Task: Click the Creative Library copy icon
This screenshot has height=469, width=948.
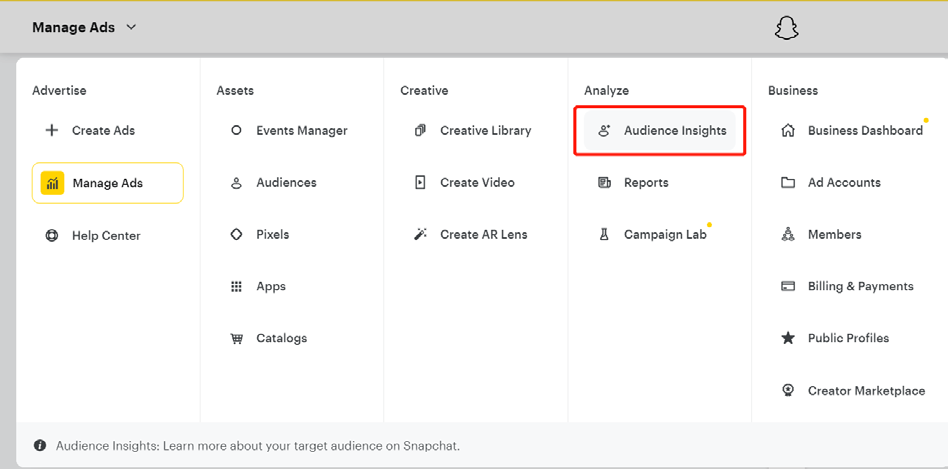Action: click(420, 131)
